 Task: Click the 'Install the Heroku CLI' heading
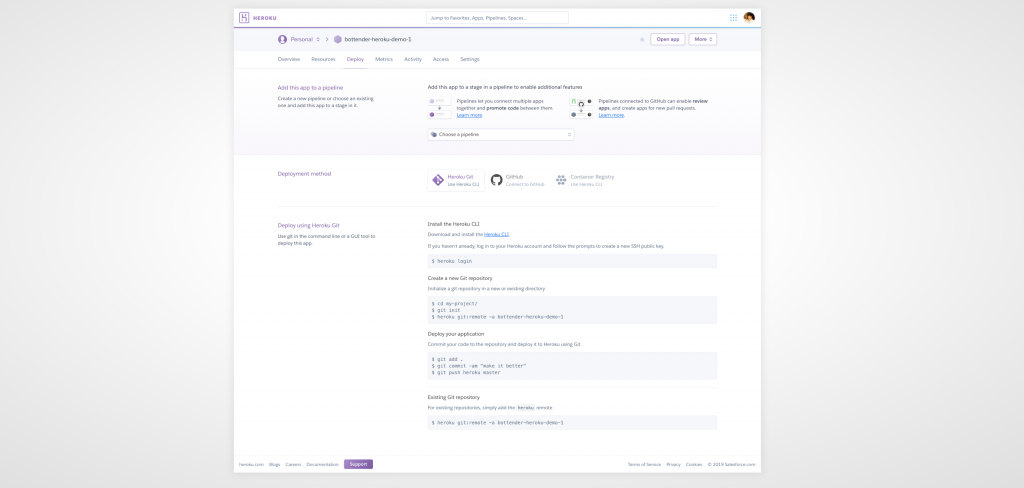click(x=453, y=223)
